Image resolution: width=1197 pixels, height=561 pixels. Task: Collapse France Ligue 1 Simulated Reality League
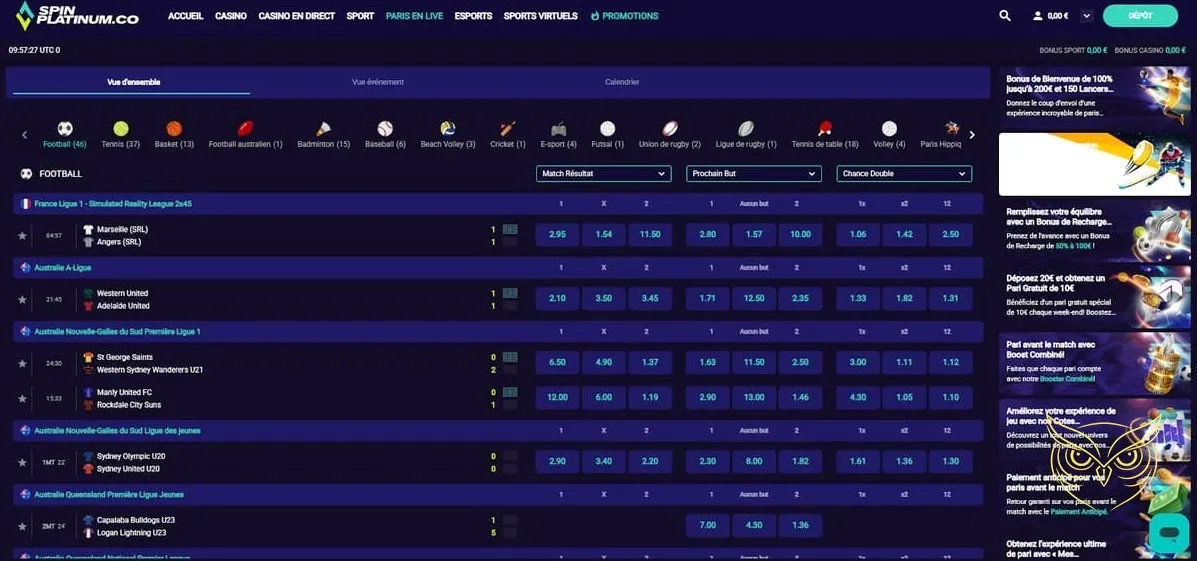pyautogui.click(x=498, y=204)
